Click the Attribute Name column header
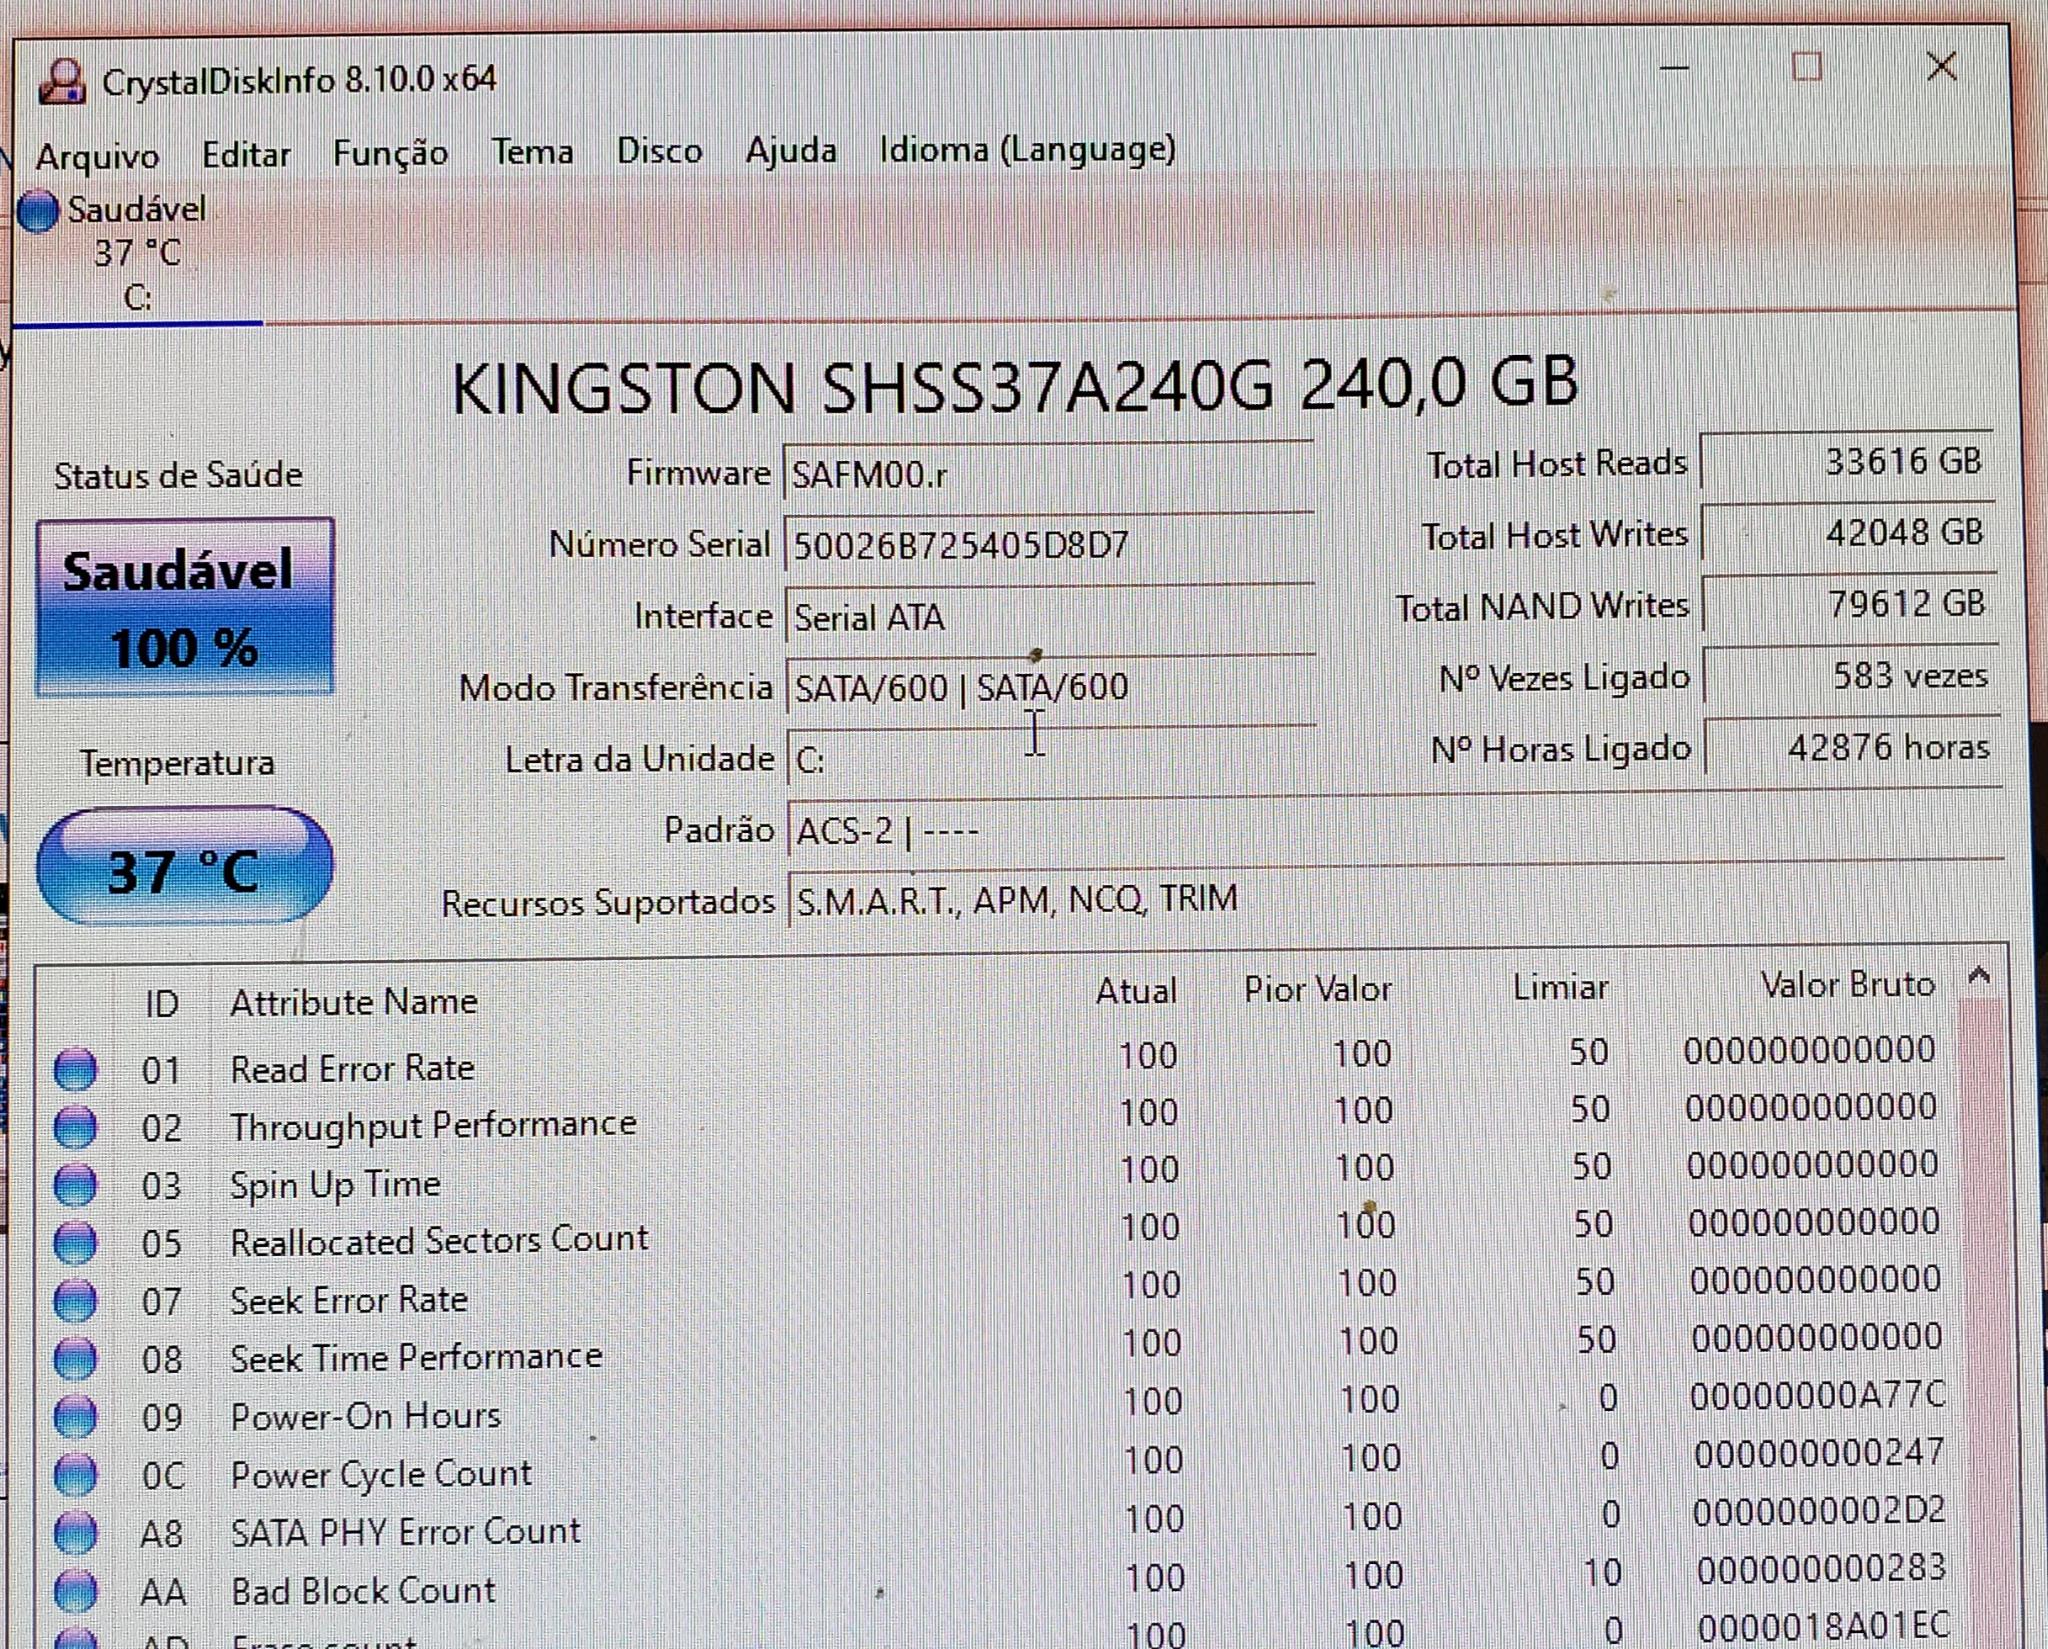 click(x=354, y=1002)
